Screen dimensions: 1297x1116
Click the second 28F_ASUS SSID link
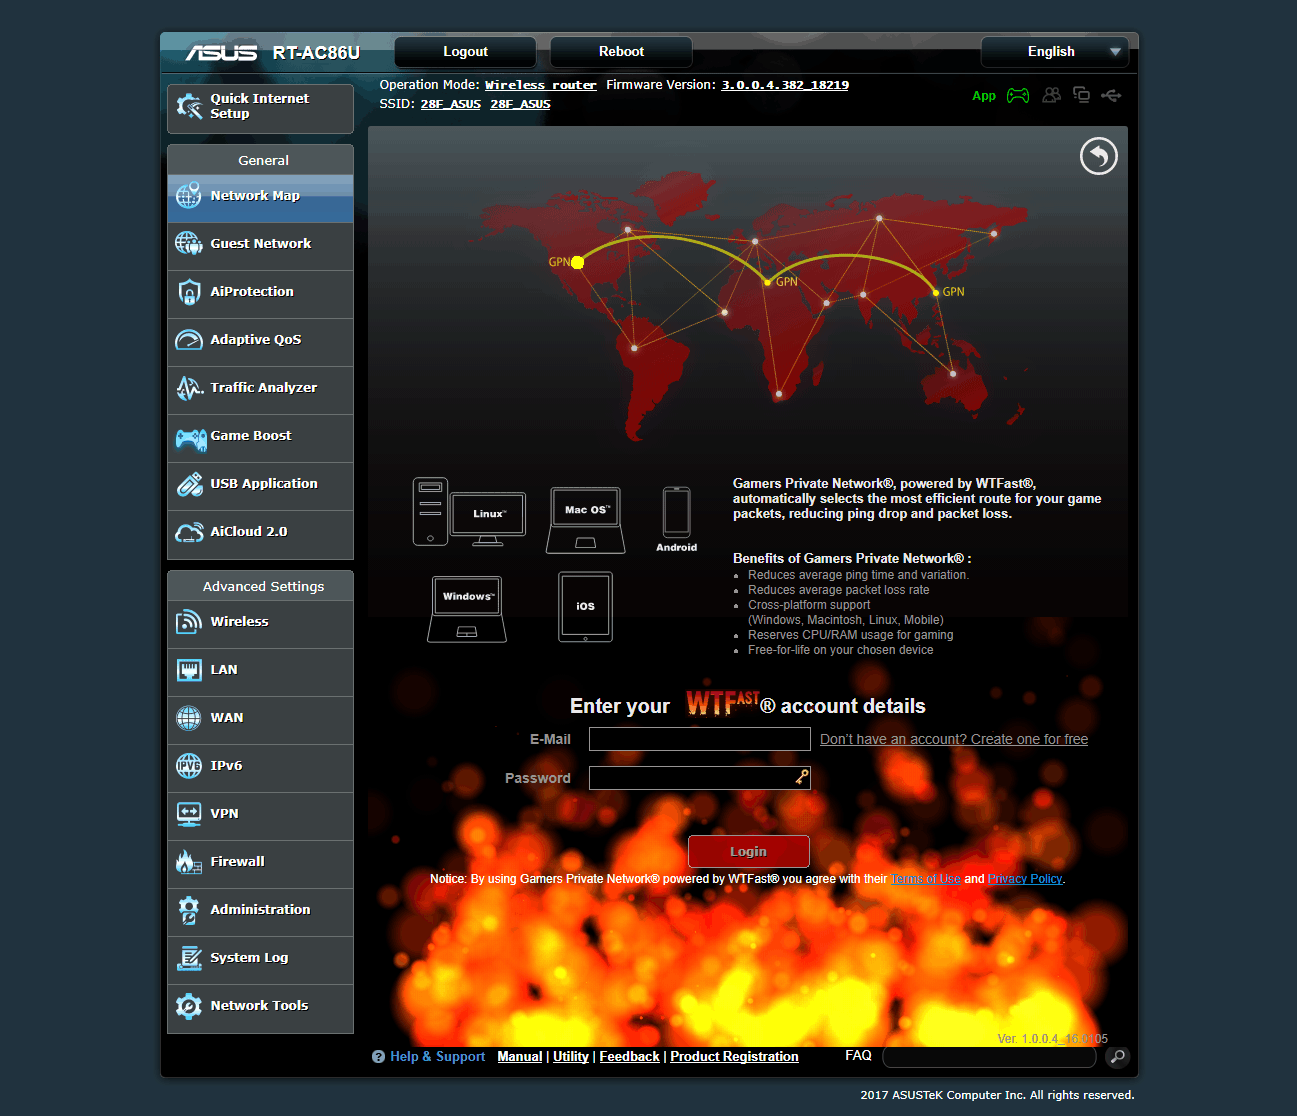(520, 104)
